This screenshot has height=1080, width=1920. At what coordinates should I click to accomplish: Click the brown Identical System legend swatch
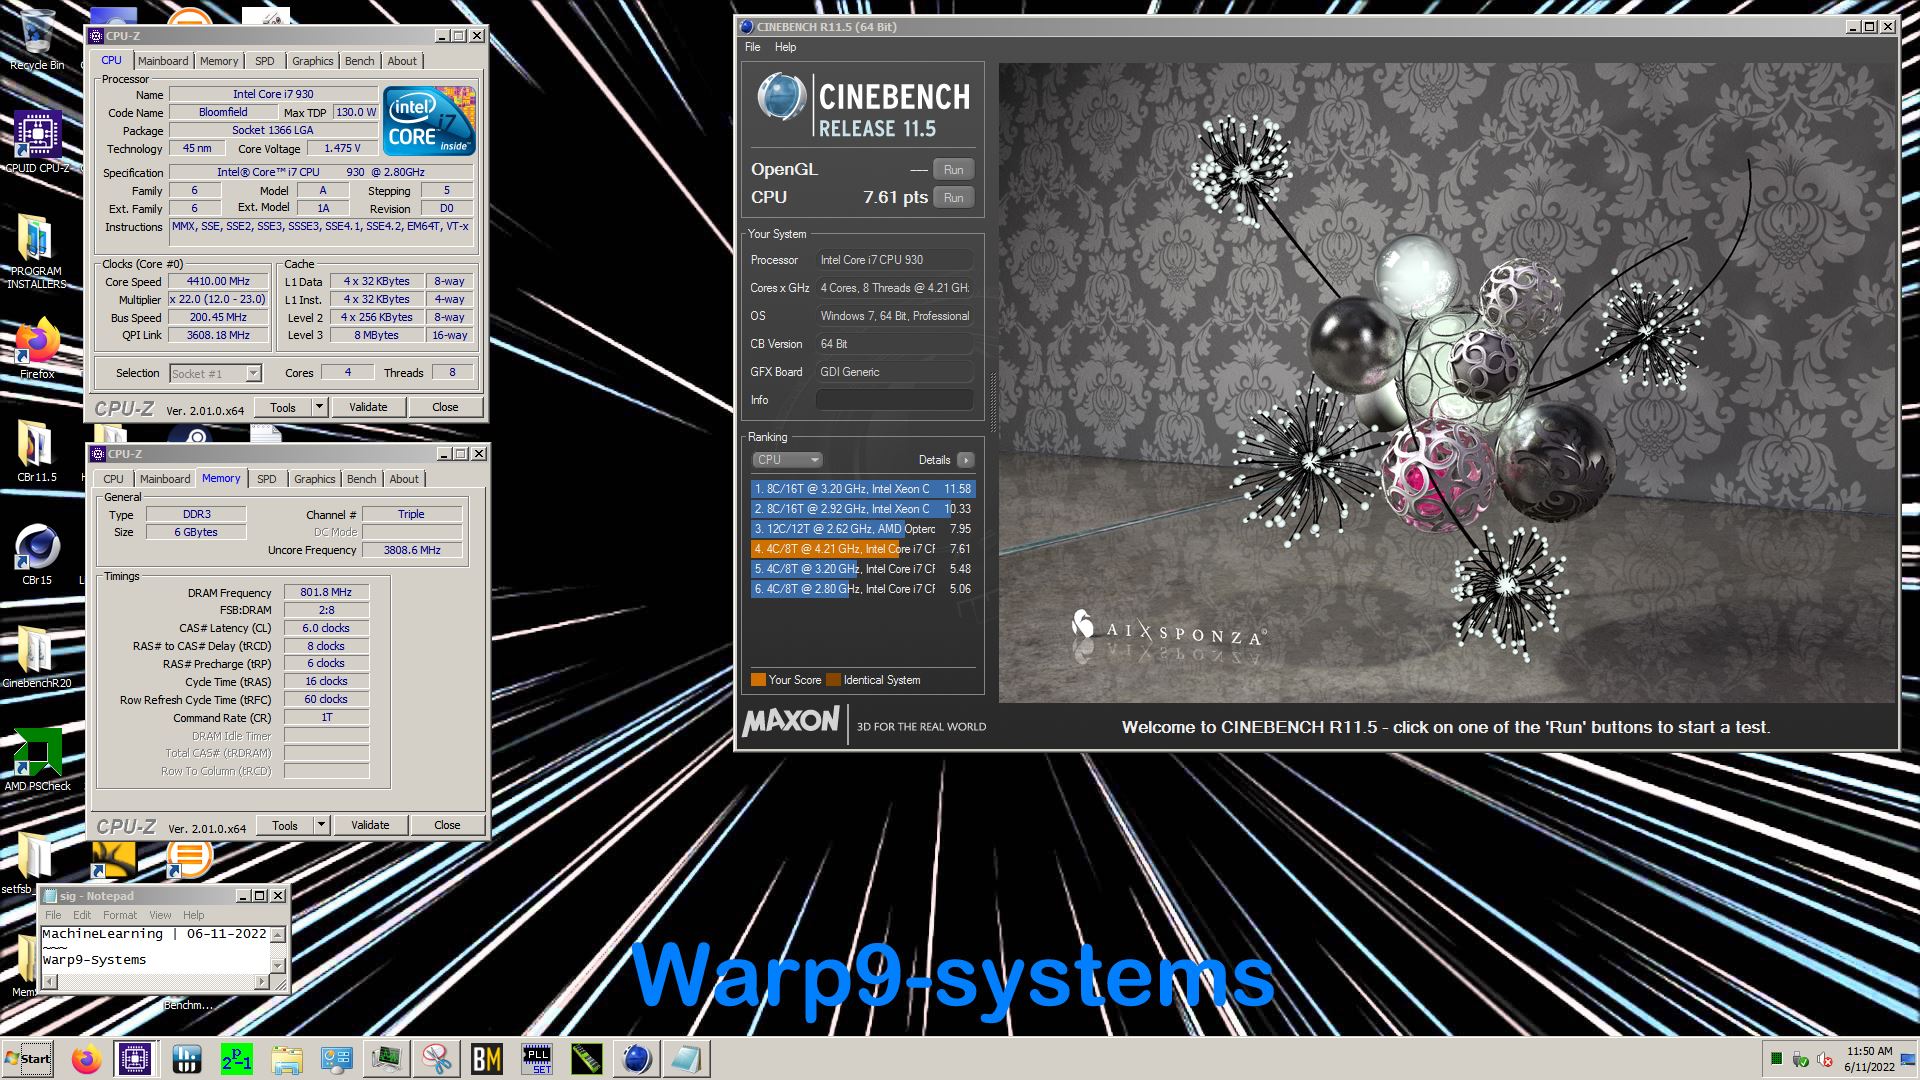pos(833,680)
